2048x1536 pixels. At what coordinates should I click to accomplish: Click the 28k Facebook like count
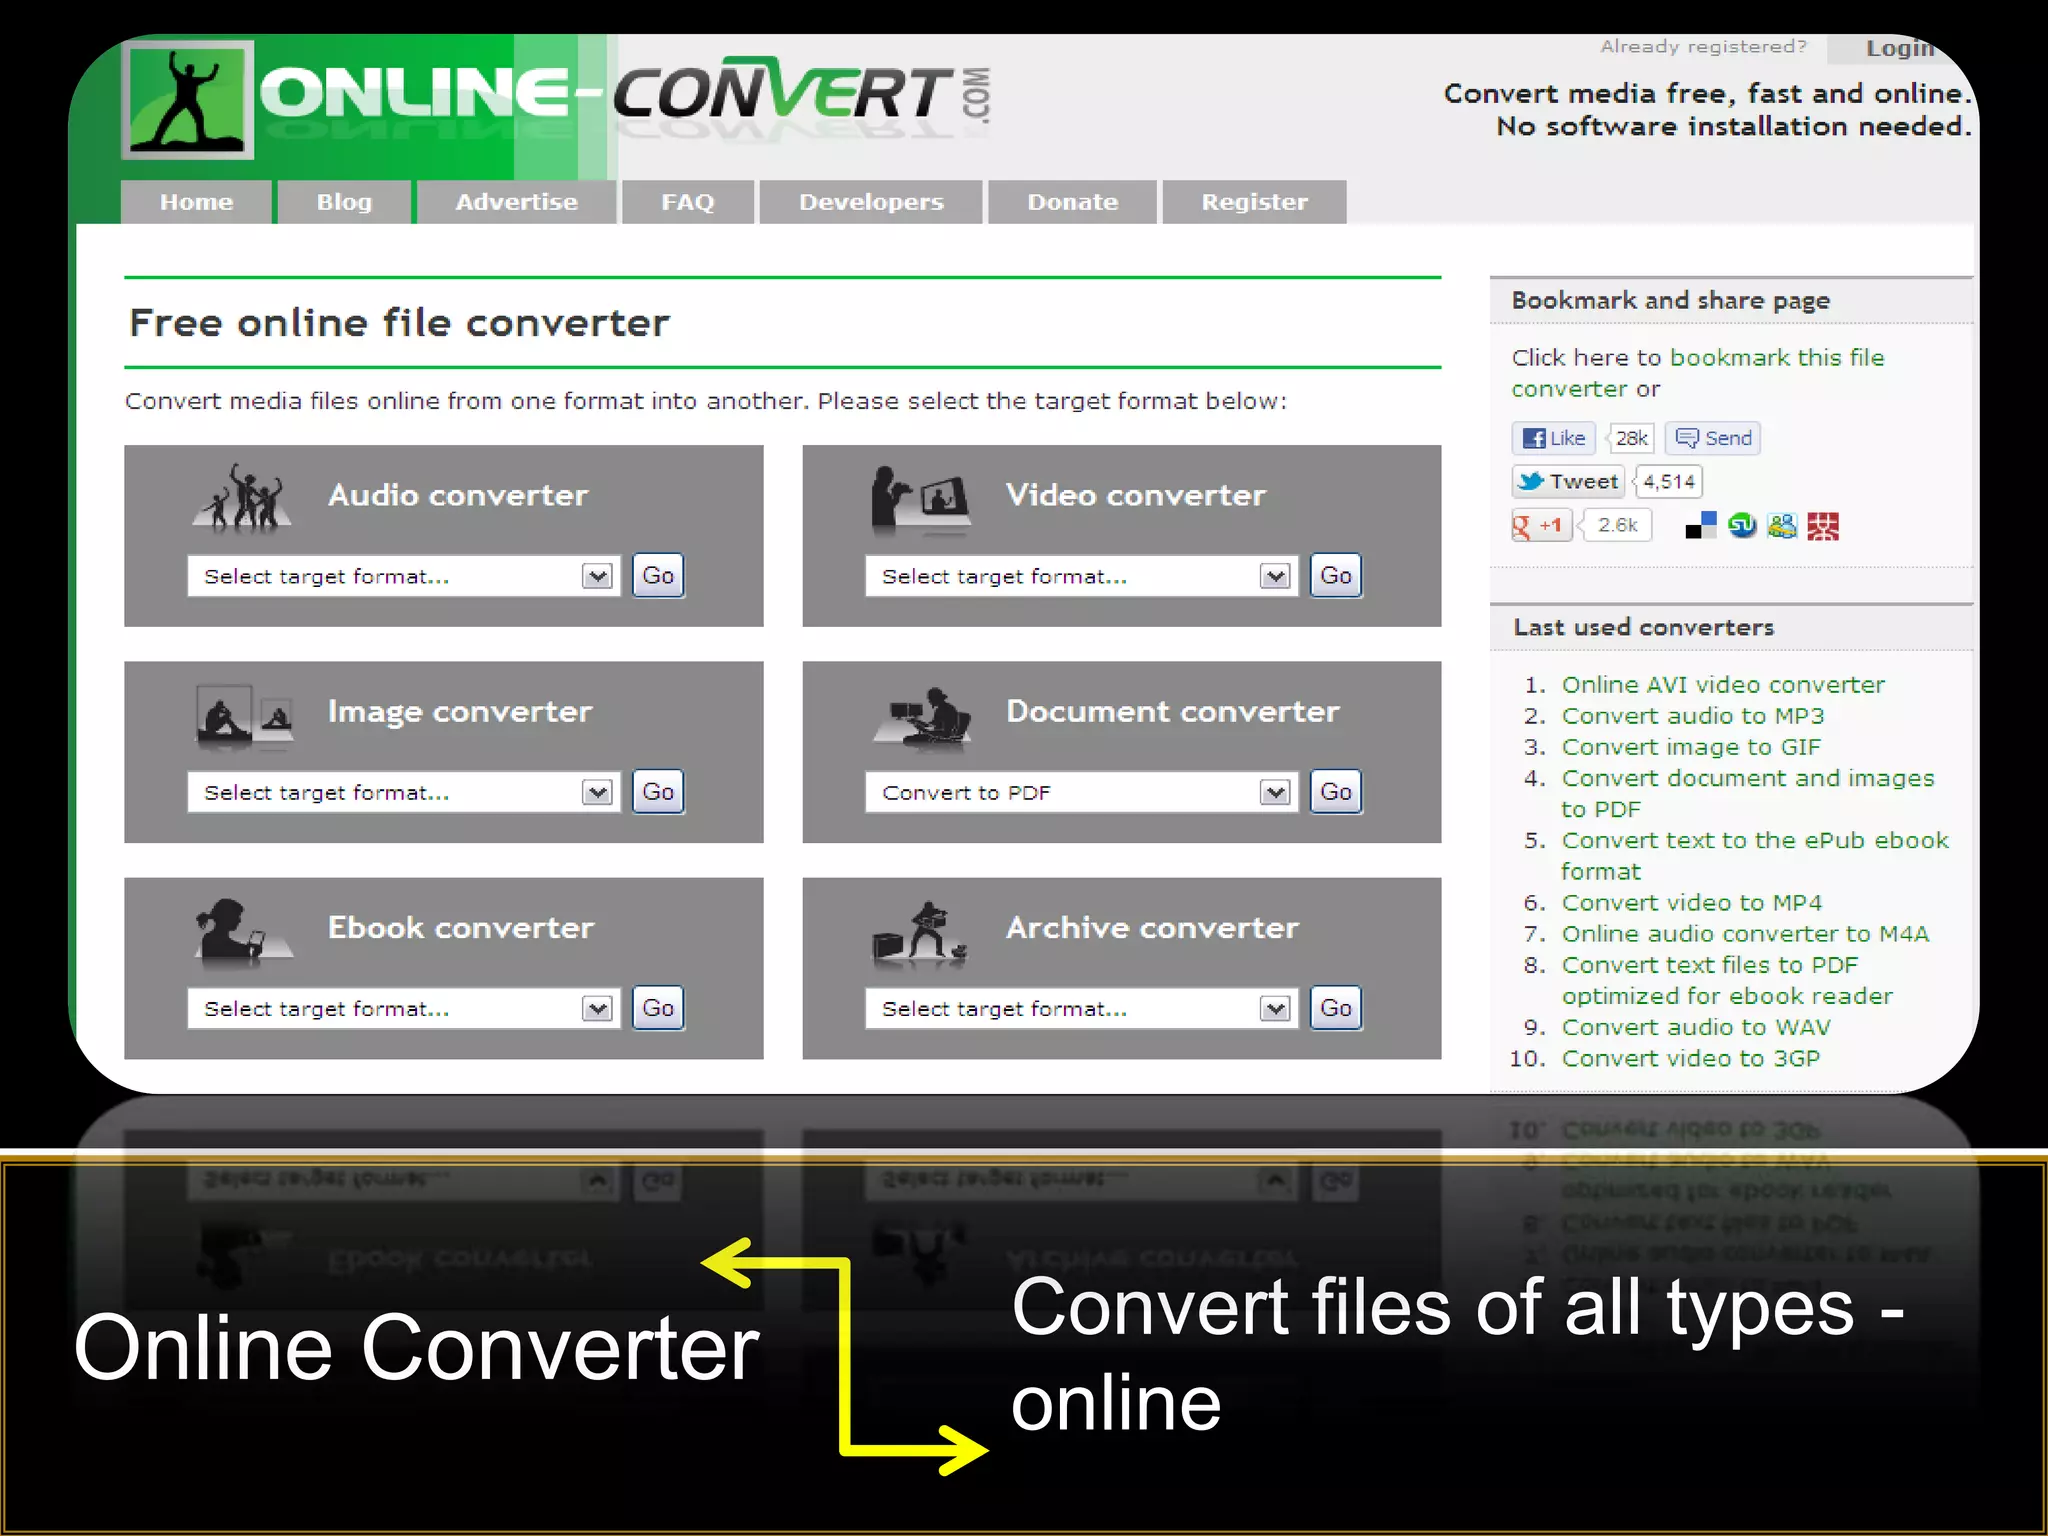click(1631, 438)
